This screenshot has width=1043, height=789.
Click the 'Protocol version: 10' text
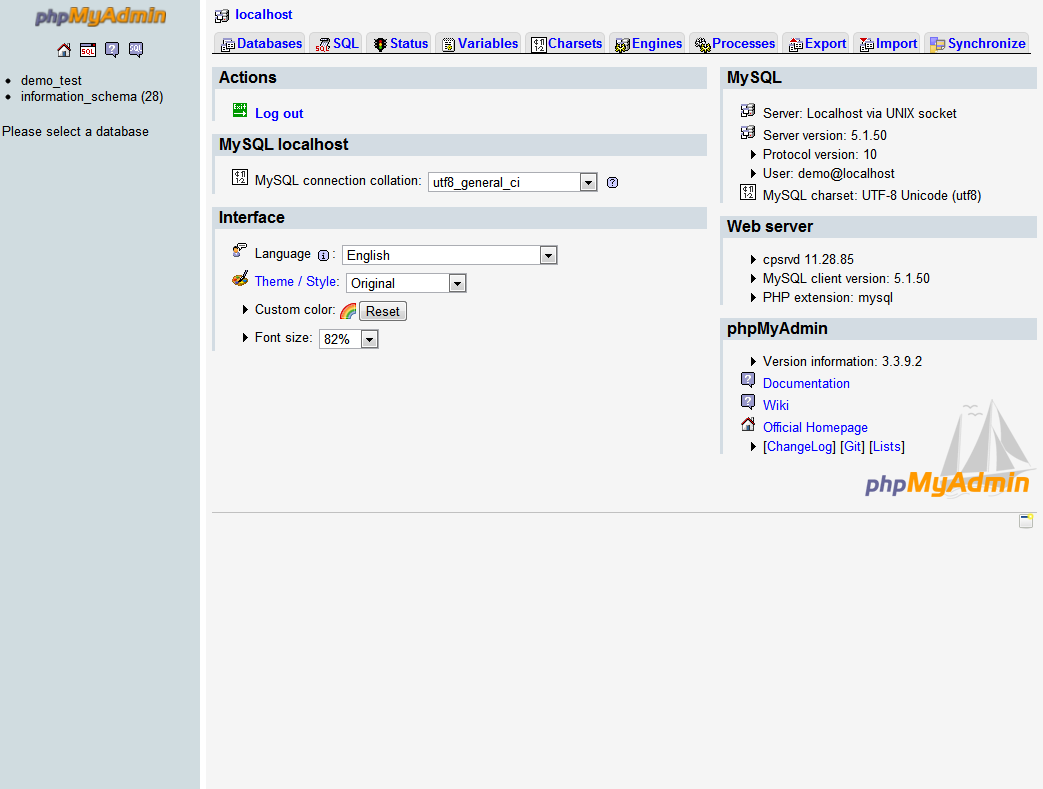pyautogui.click(x=820, y=154)
